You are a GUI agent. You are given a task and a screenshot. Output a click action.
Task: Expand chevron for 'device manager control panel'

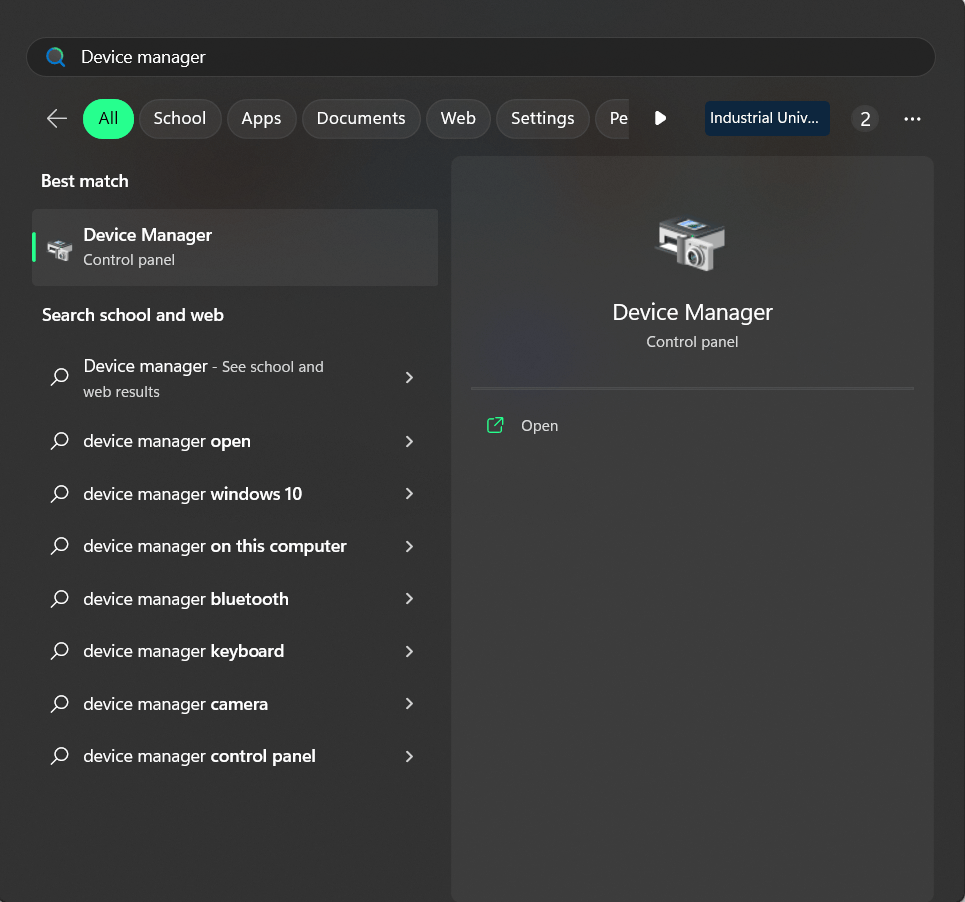tap(409, 757)
